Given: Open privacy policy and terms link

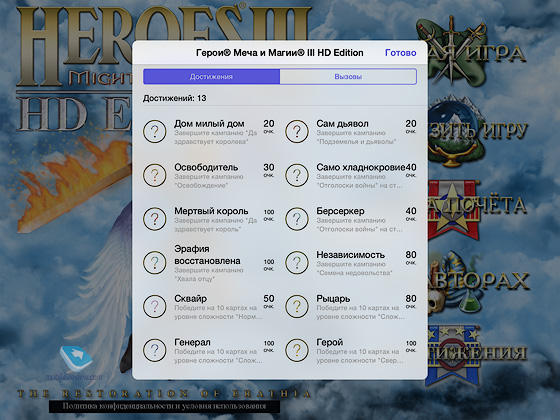Looking at the screenshot, I should 164,406.
